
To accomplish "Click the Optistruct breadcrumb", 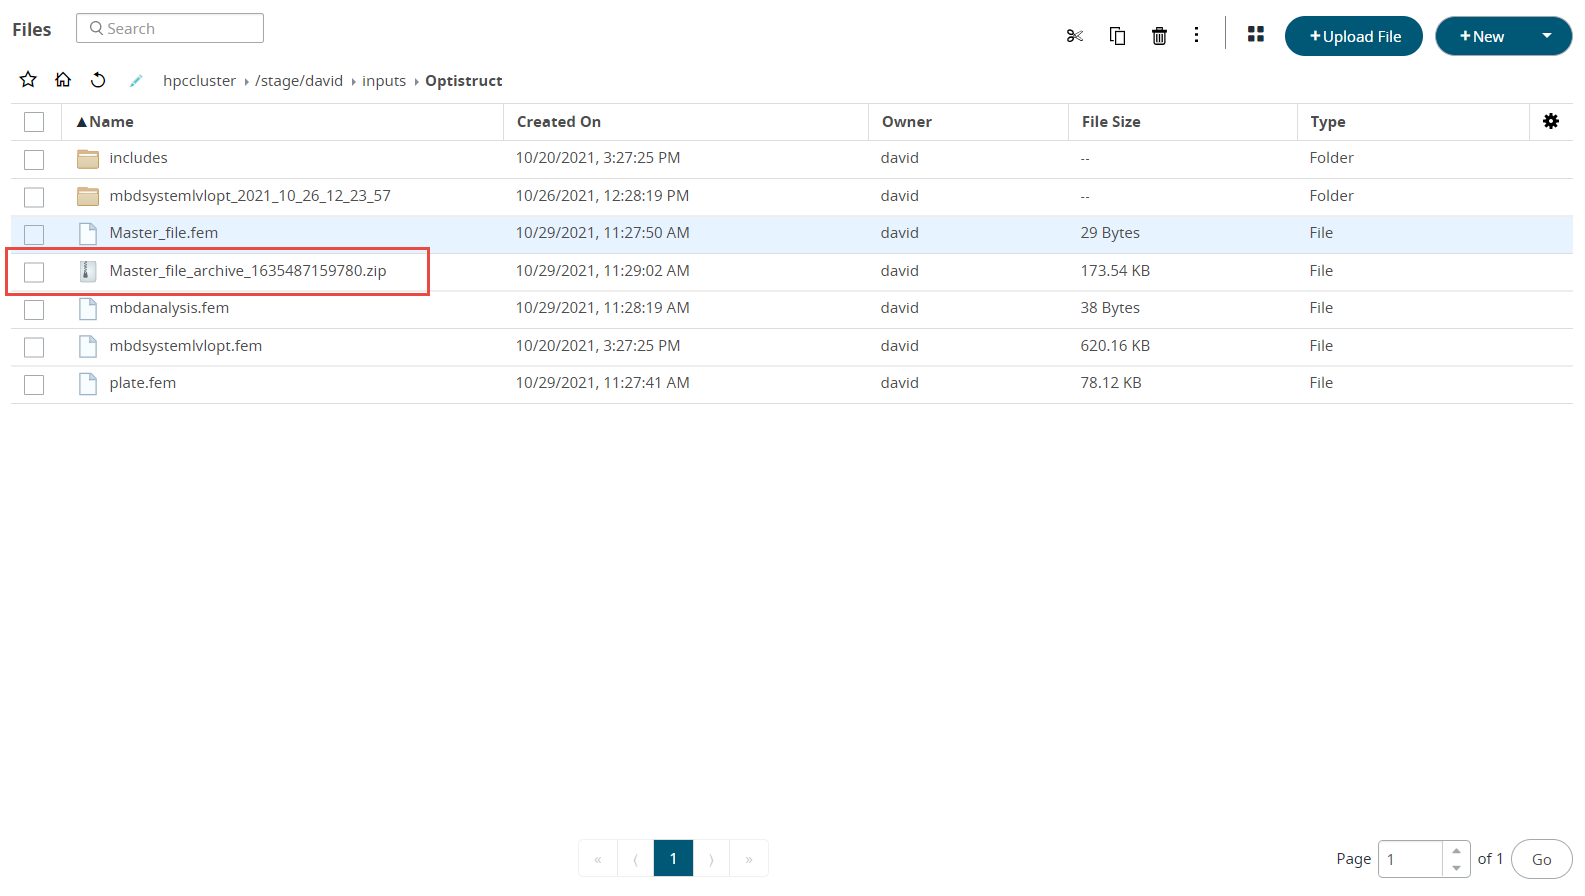I will coord(464,81).
